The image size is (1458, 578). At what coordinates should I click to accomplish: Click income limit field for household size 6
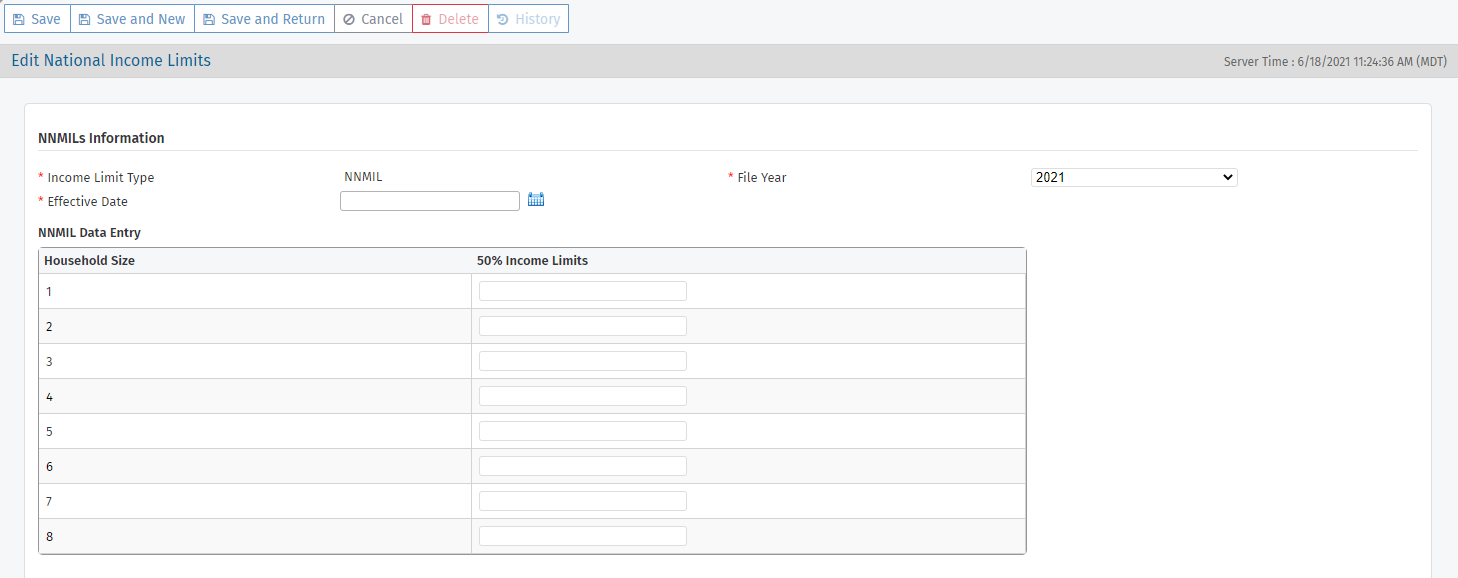(582, 466)
